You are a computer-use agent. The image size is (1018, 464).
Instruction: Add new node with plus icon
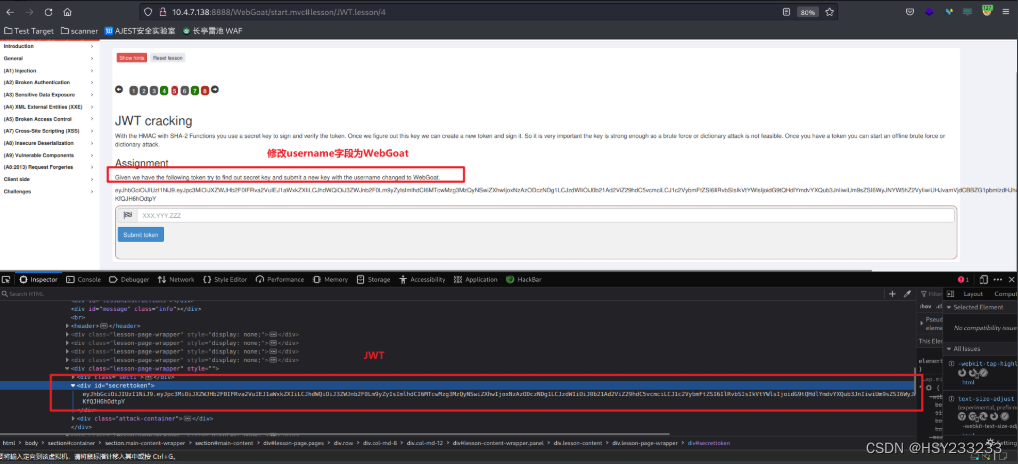[893, 295]
